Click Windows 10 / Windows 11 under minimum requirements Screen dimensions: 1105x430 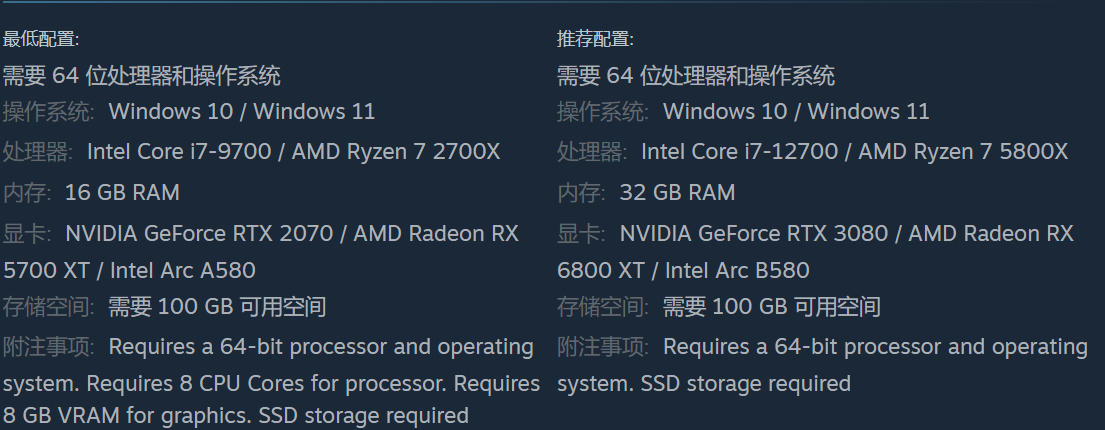tap(241, 111)
